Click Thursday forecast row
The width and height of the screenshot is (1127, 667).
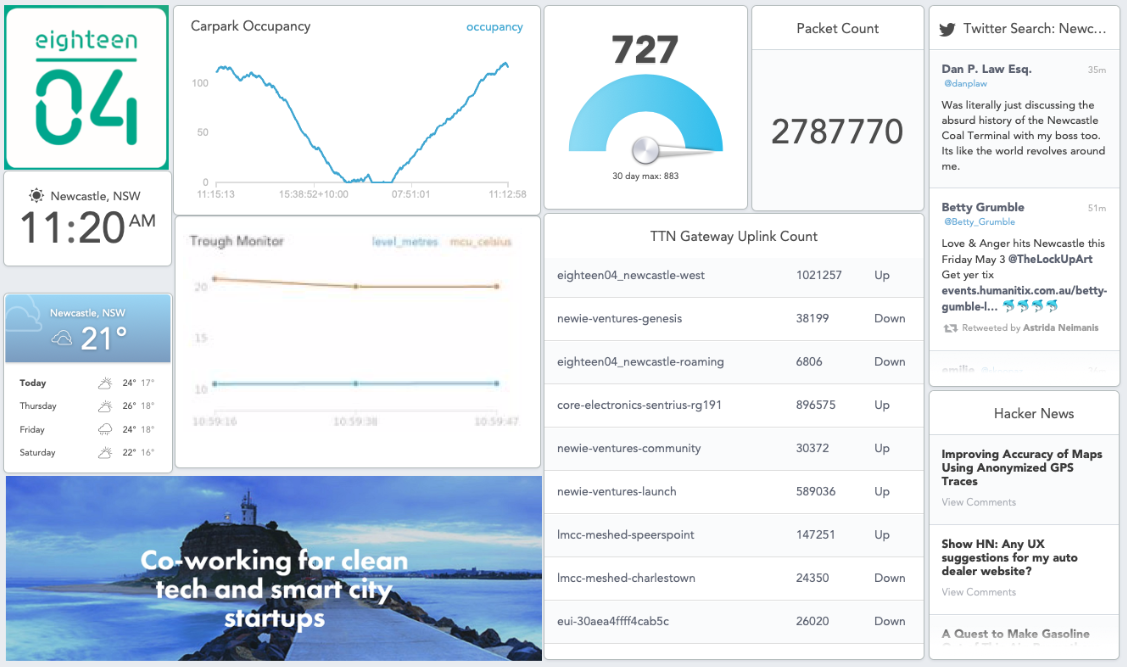87,406
